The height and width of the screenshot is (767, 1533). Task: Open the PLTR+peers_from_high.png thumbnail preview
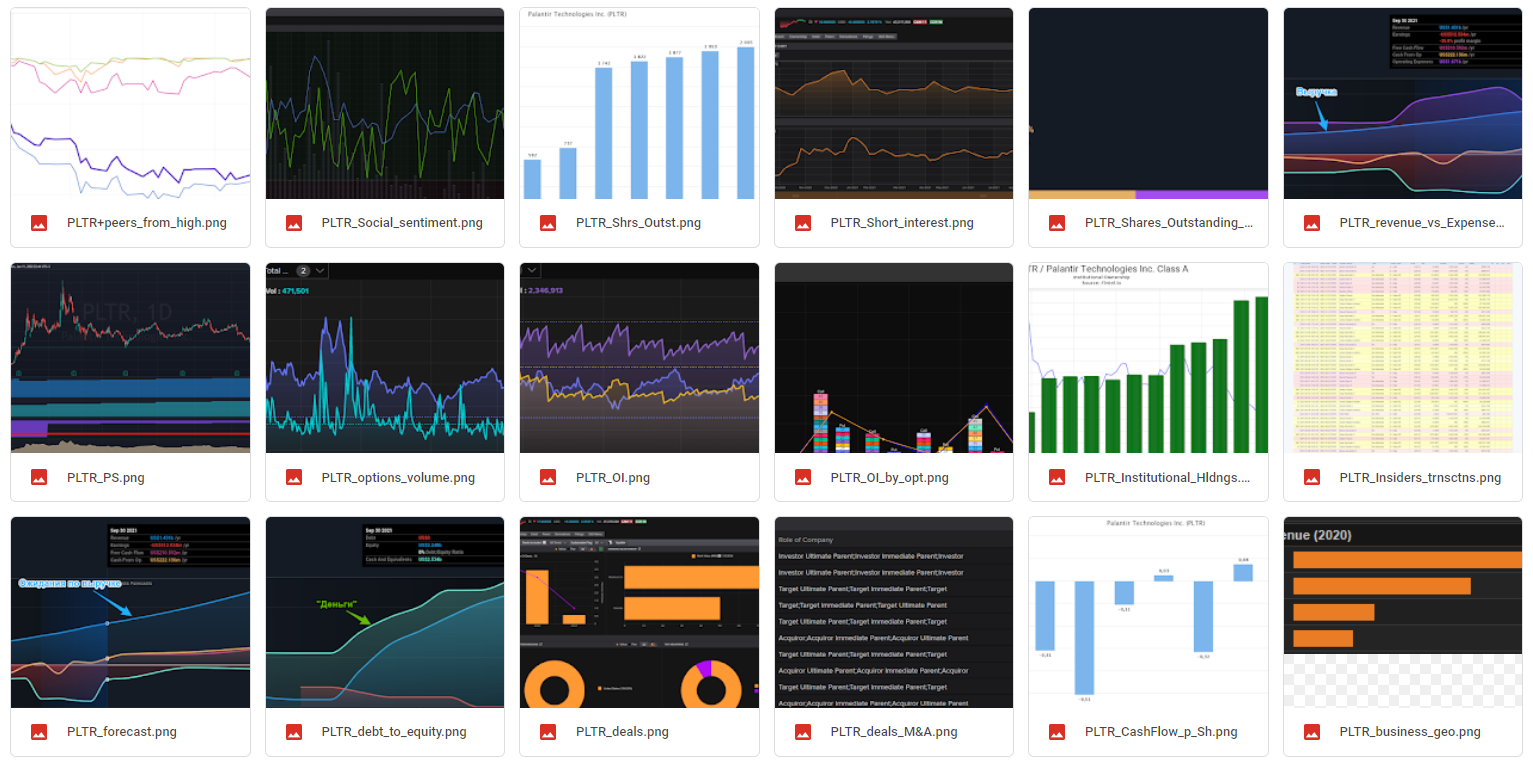click(x=130, y=104)
